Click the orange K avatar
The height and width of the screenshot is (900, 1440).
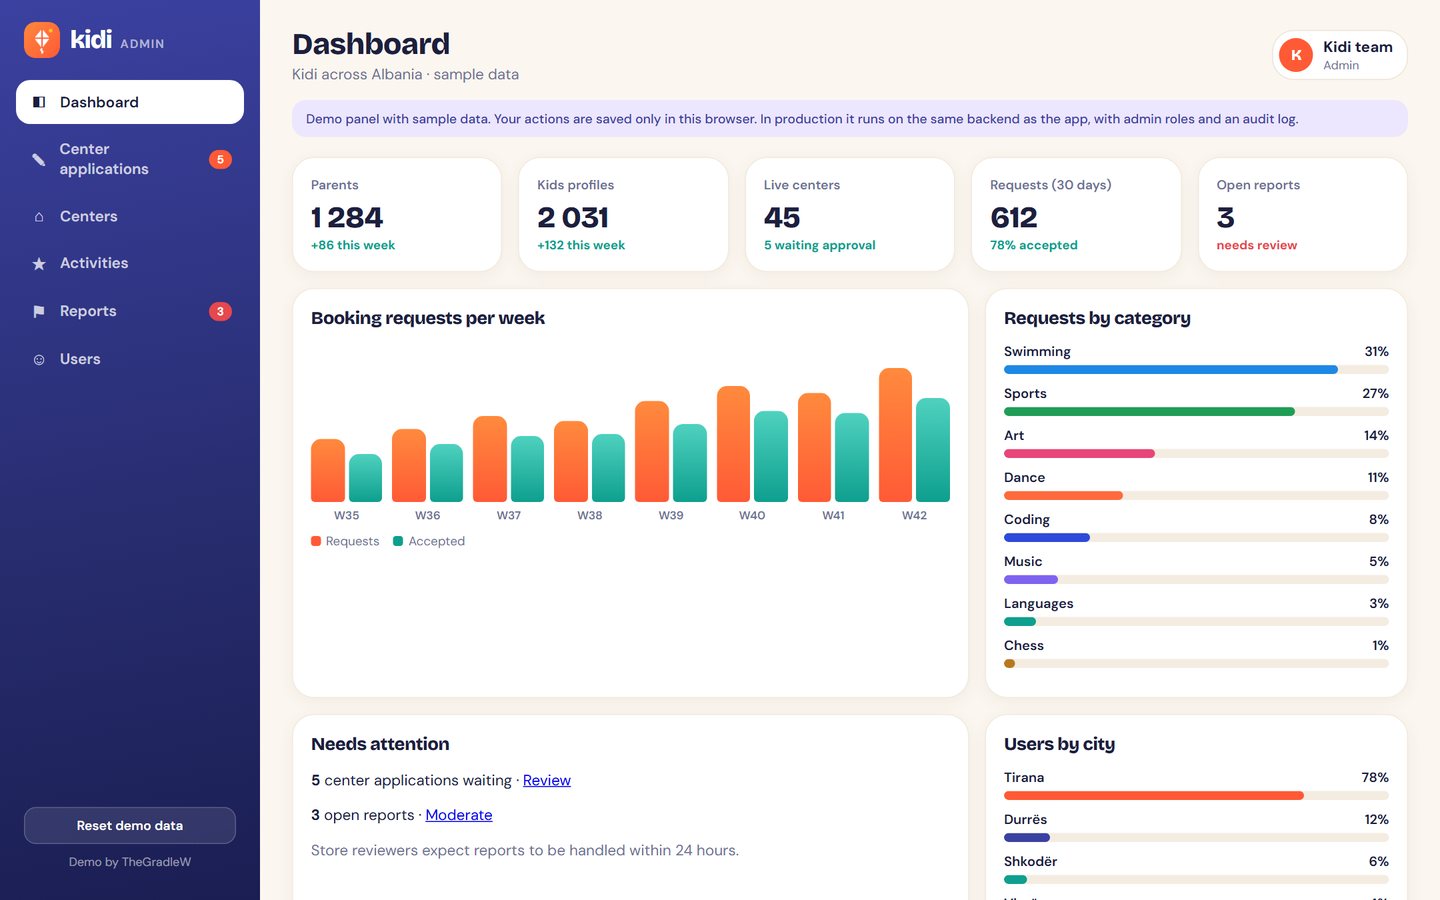click(x=1296, y=55)
